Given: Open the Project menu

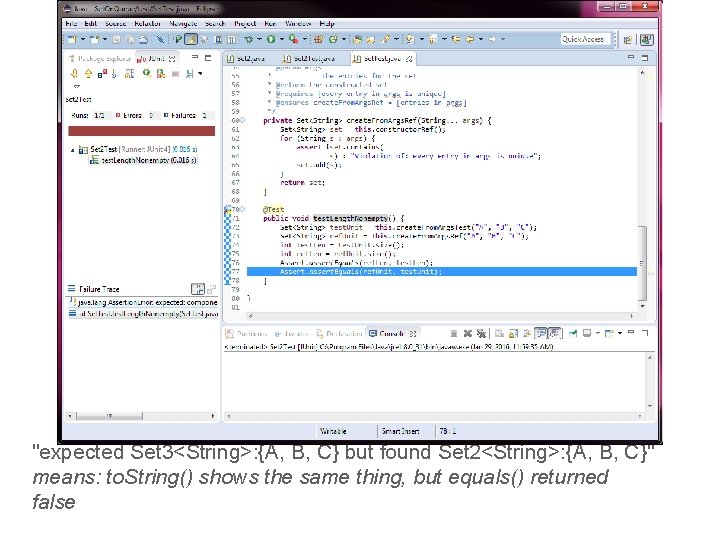Looking at the screenshot, I should coord(245,23).
